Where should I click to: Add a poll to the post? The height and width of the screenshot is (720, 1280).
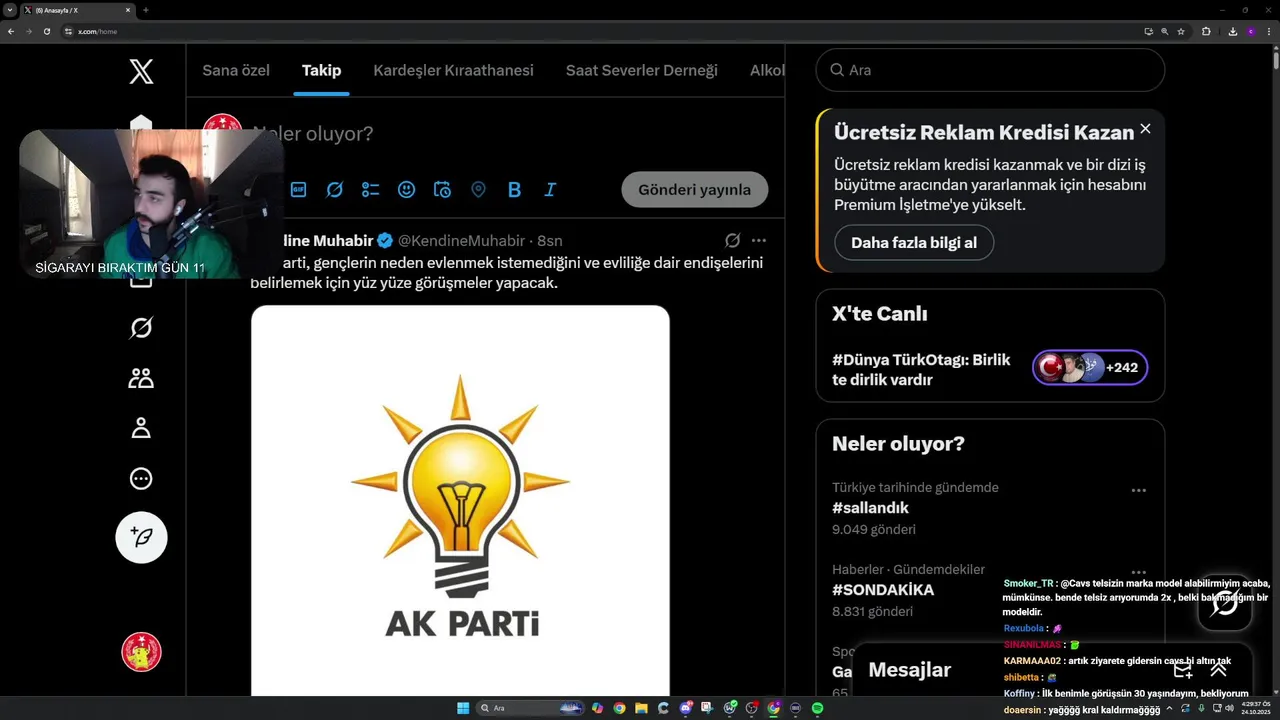(371, 189)
